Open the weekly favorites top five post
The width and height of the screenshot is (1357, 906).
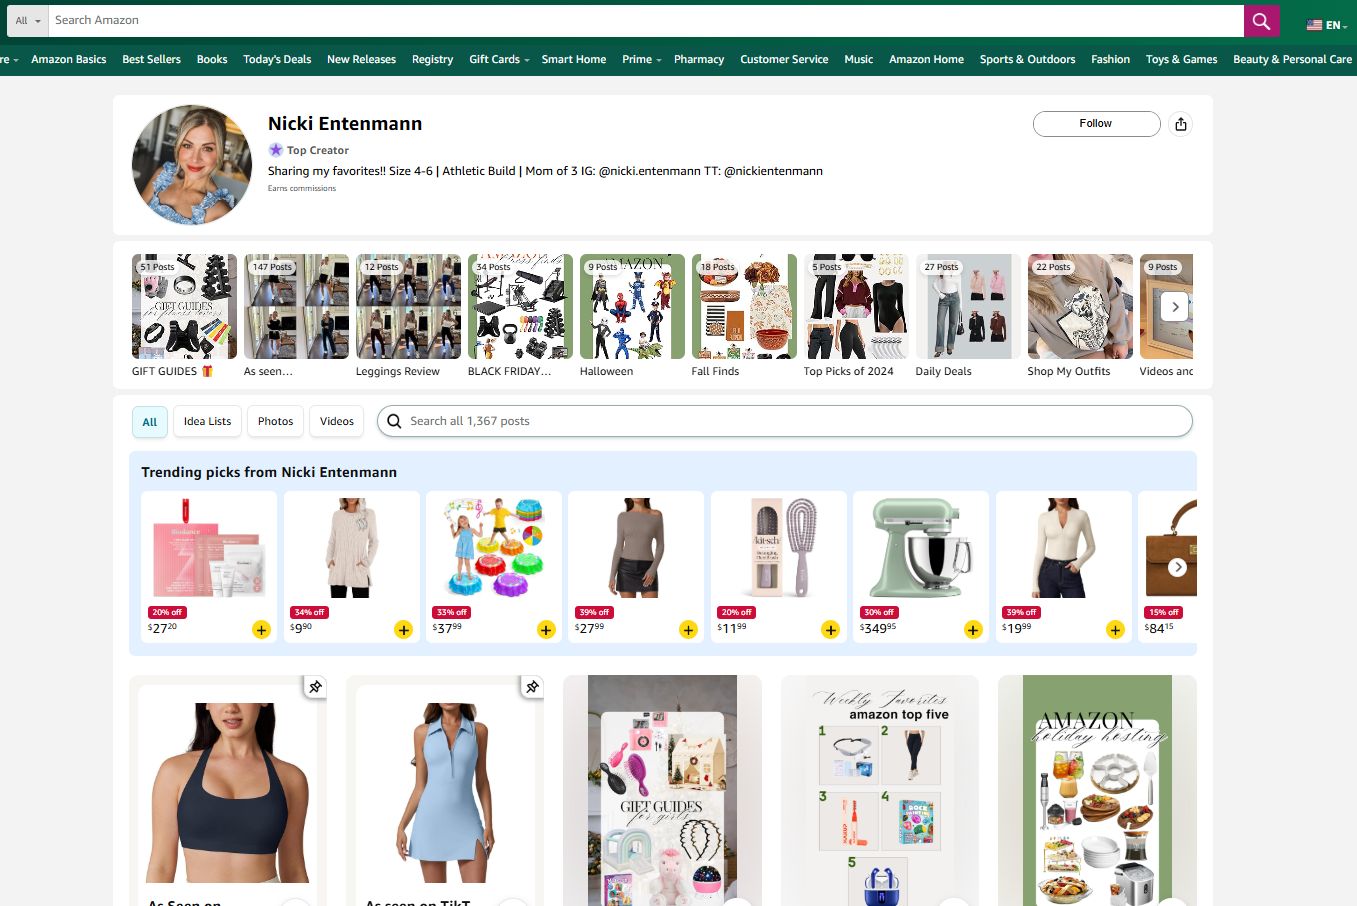[879, 790]
